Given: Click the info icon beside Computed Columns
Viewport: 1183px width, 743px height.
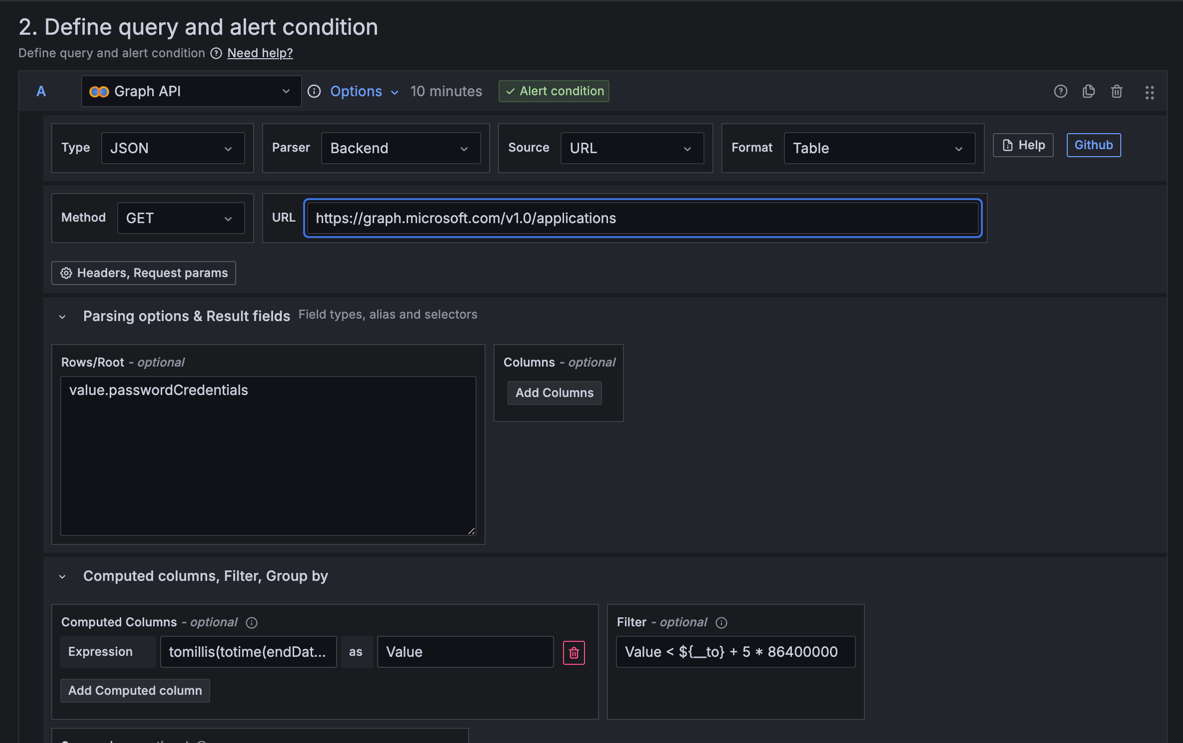Looking at the screenshot, I should pyautogui.click(x=251, y=622).
